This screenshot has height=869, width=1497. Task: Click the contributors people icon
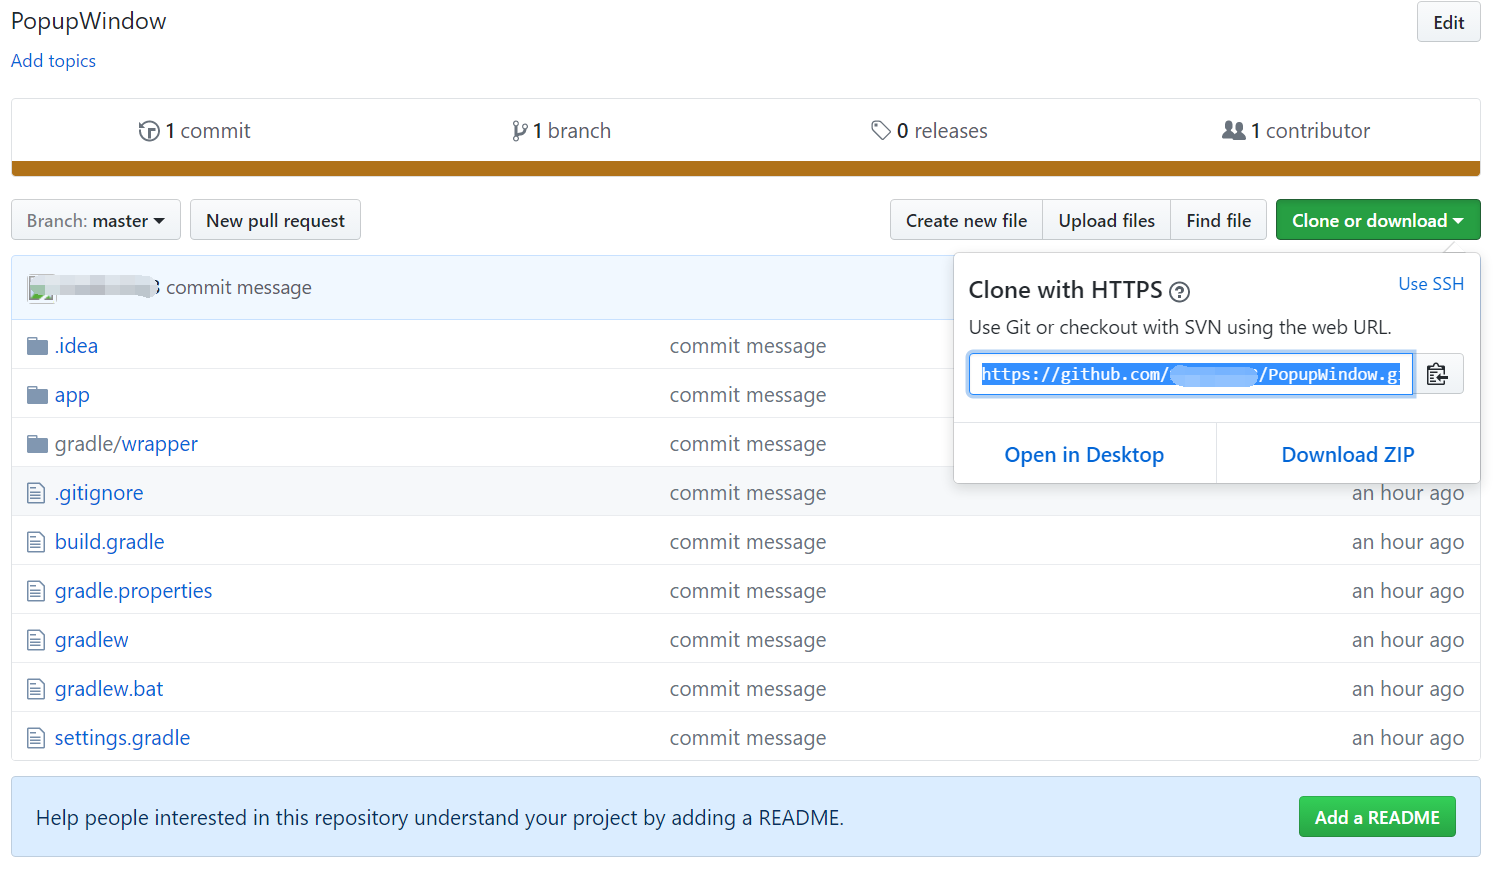(x=1234, y=130)
